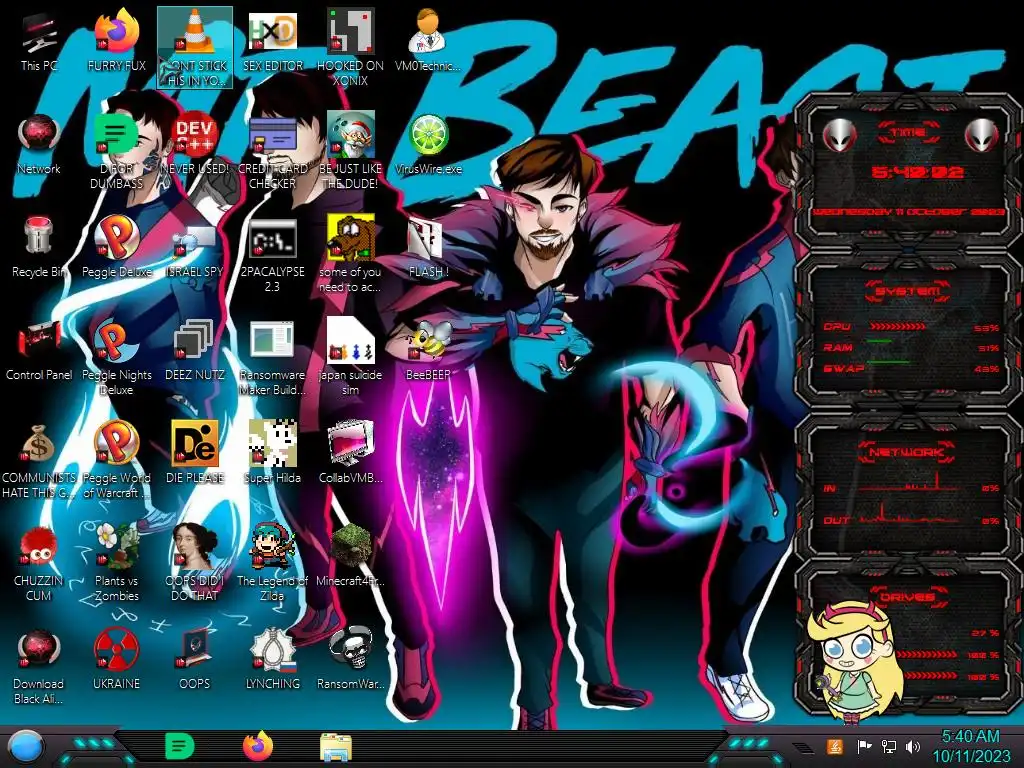Click the widget date text

(908, 212)
